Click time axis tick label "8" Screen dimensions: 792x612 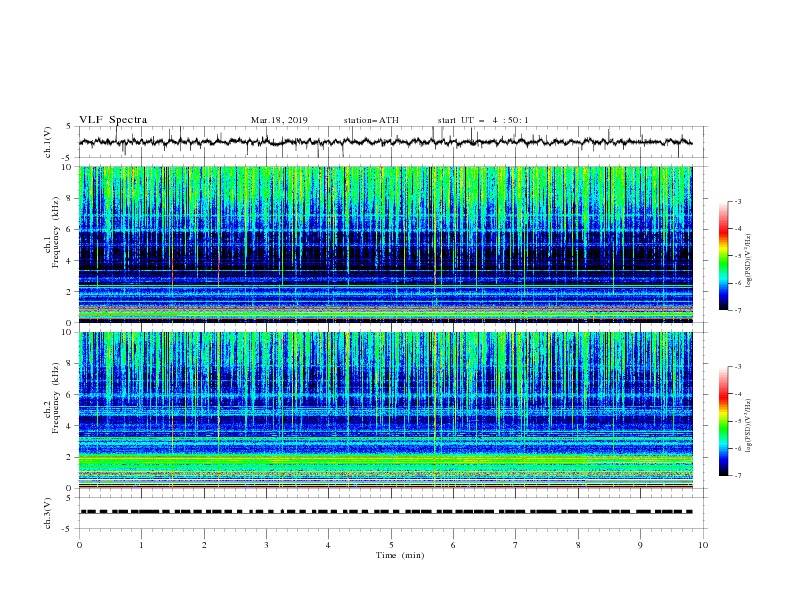[x=578, y=545]
